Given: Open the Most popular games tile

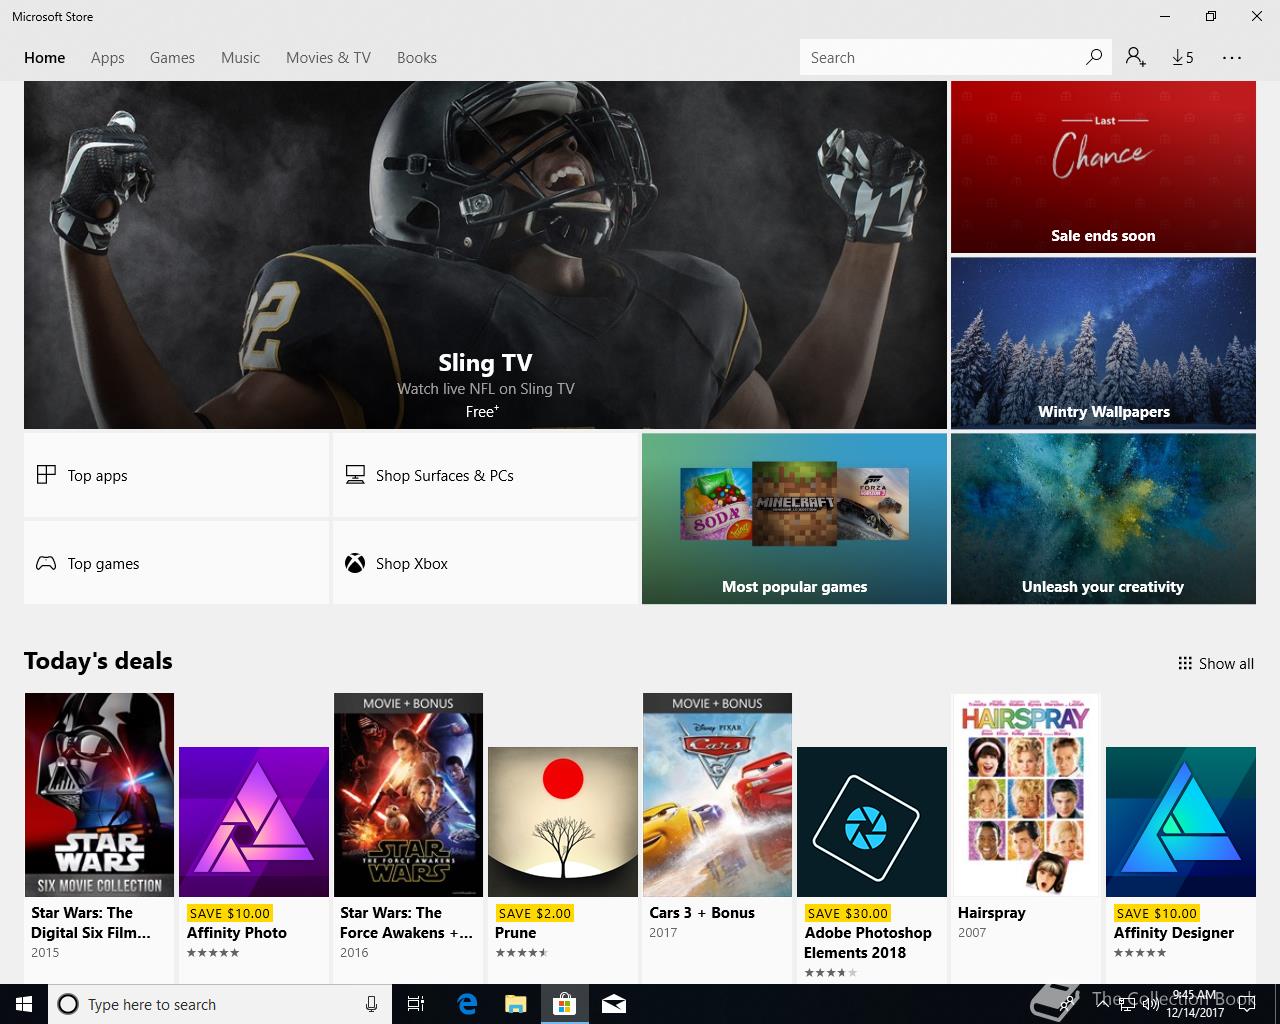Looking at the screenshot, I should (794, 518).
